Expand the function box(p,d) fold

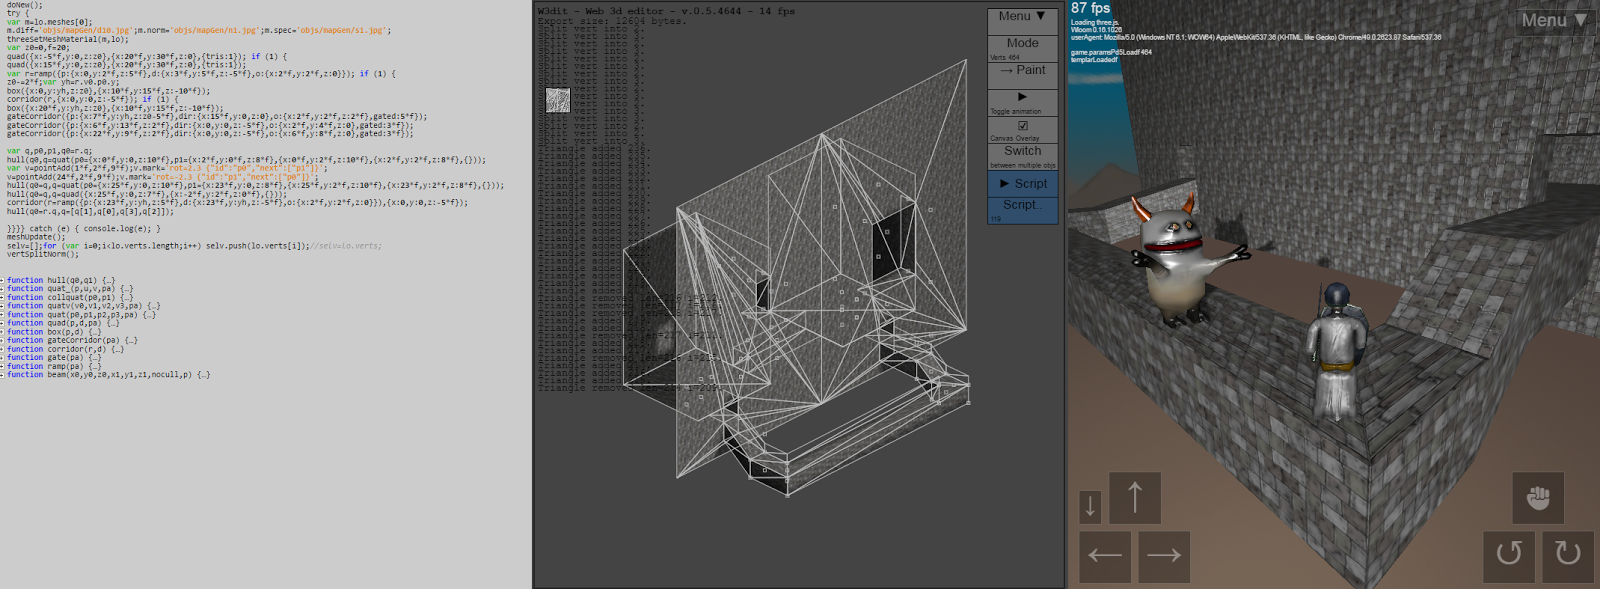3,332
